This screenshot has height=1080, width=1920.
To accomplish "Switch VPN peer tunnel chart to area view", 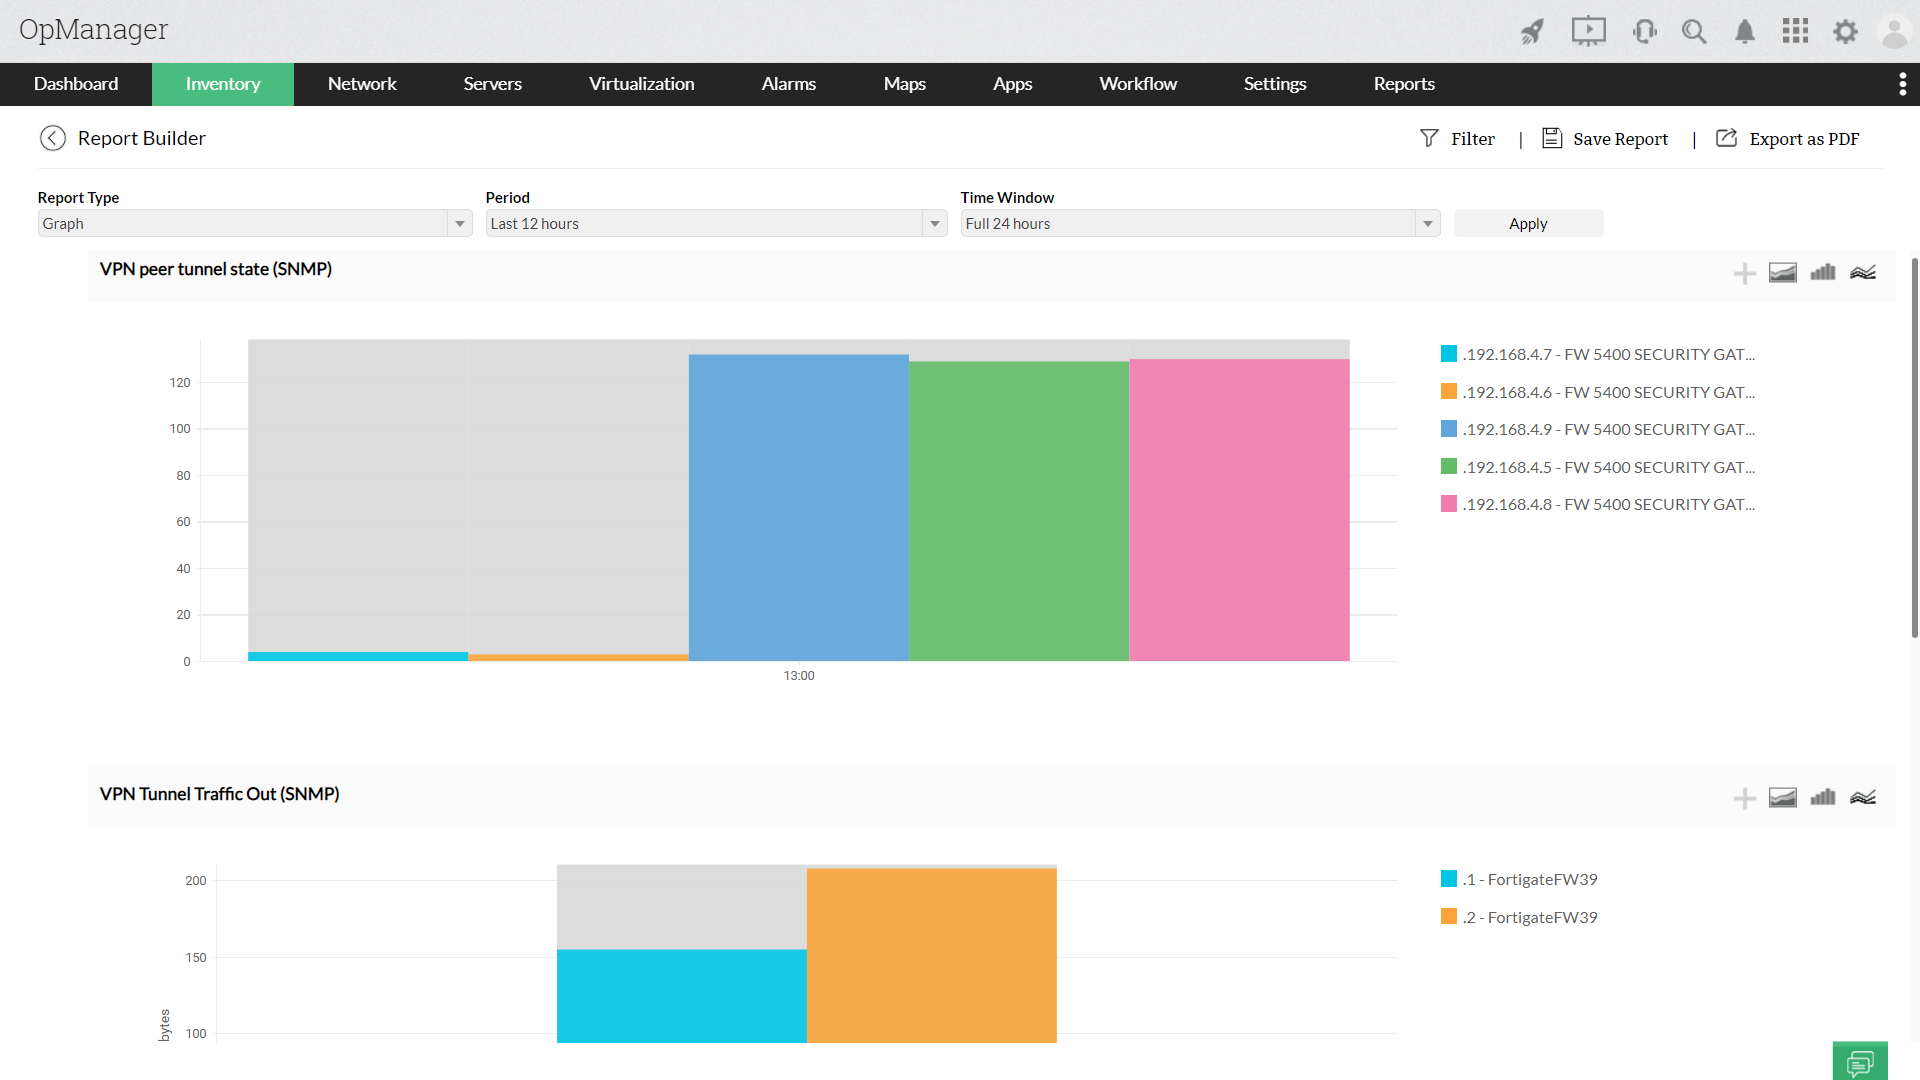I will (1782, 273).
